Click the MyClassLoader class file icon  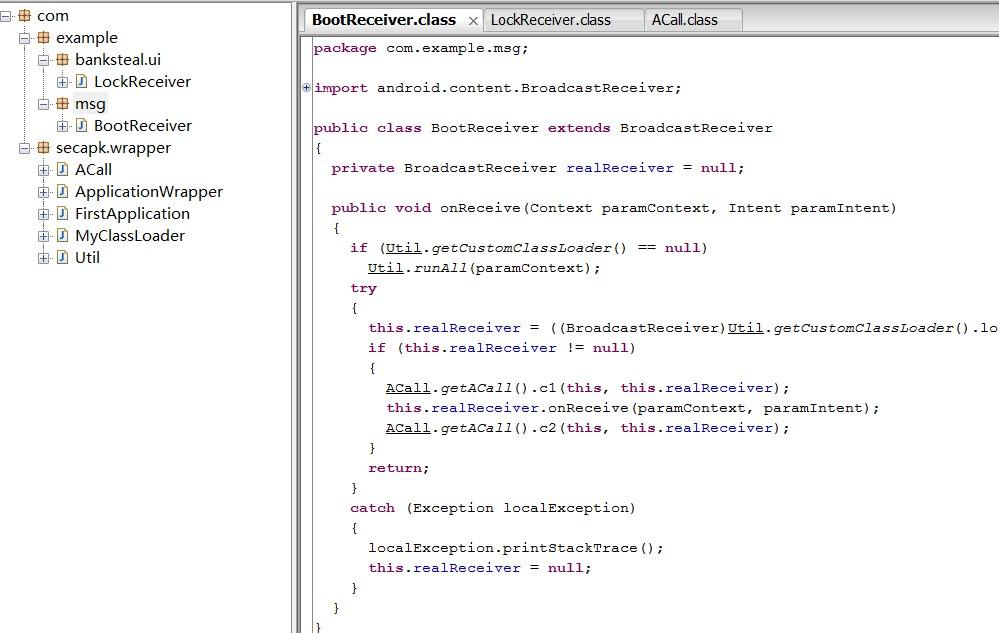tap(62, 236)
